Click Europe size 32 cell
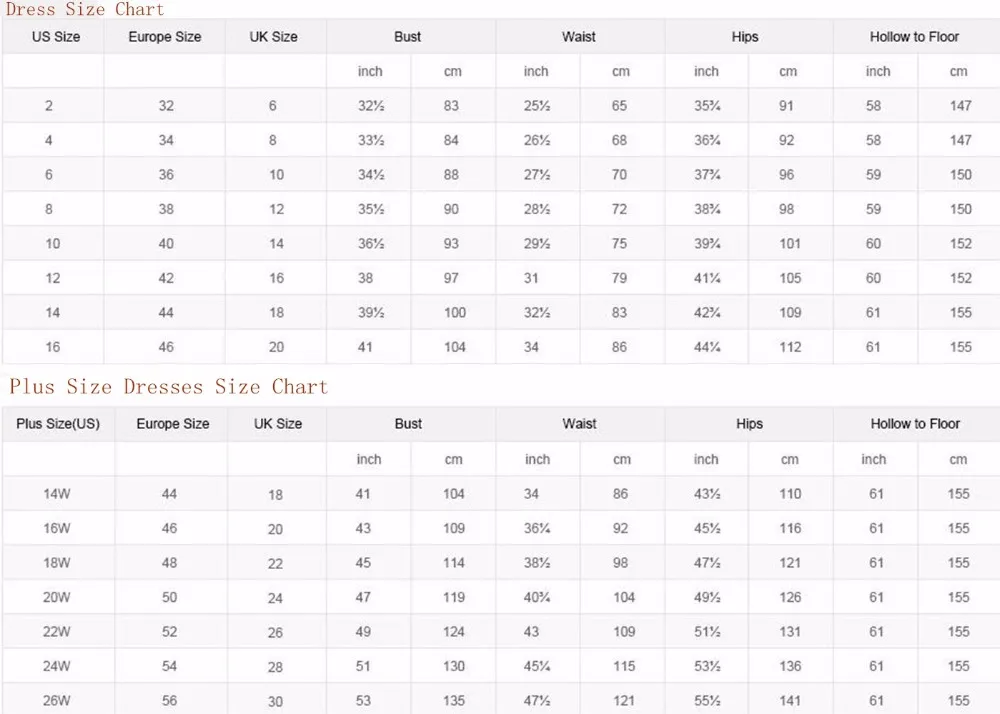 (166, 106)
